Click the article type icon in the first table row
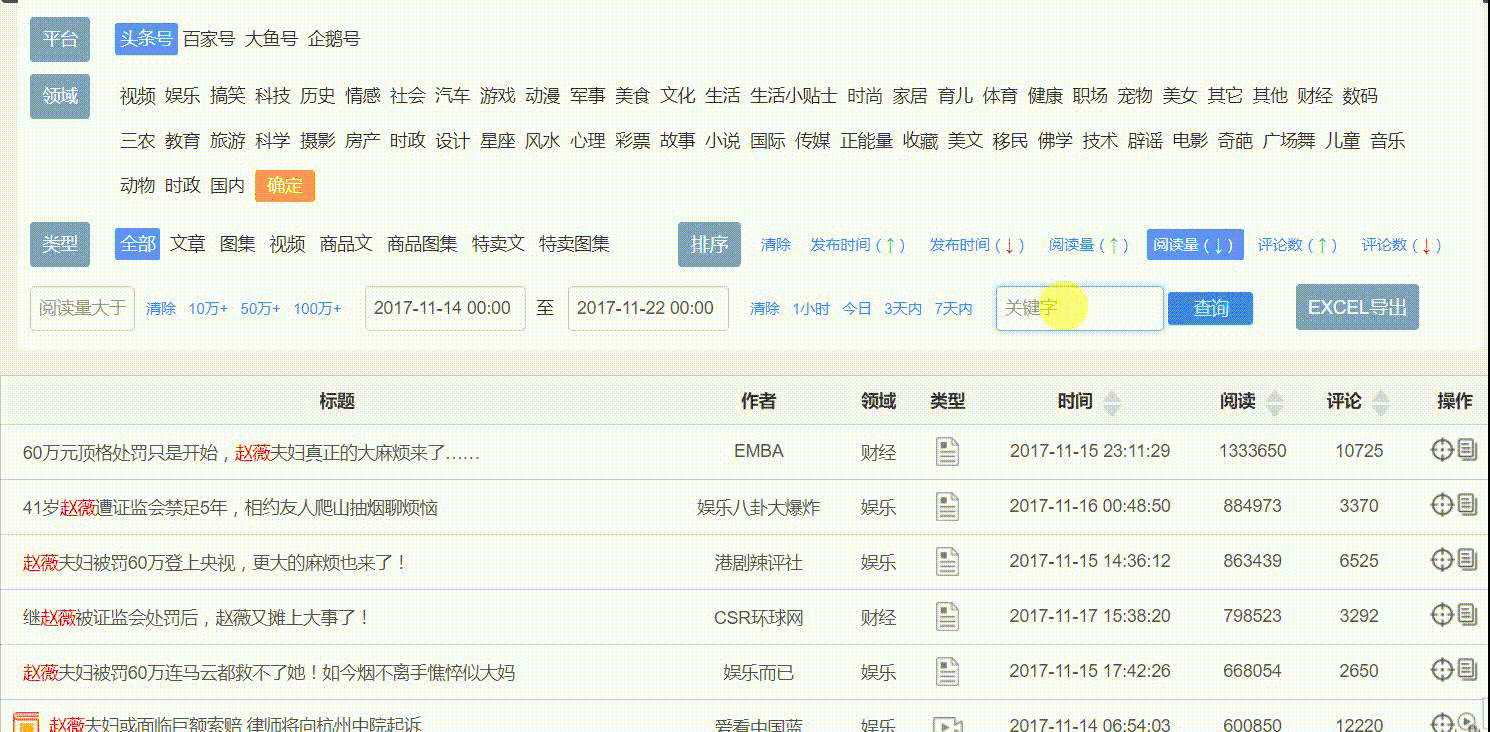The image size is (1490, 732). [x=947, y=451]
